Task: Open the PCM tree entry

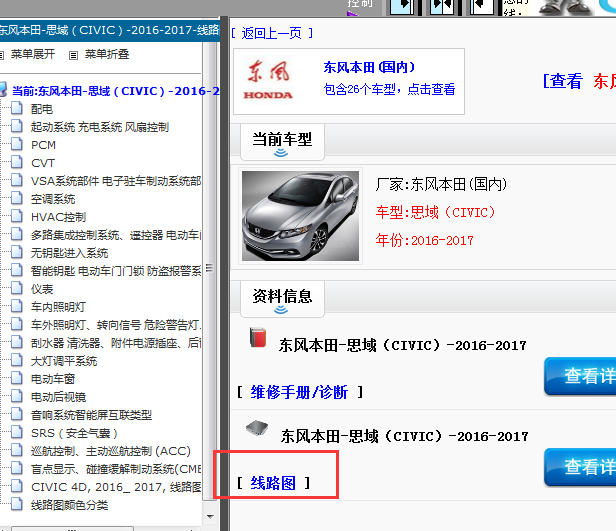Action: (44, 145)
